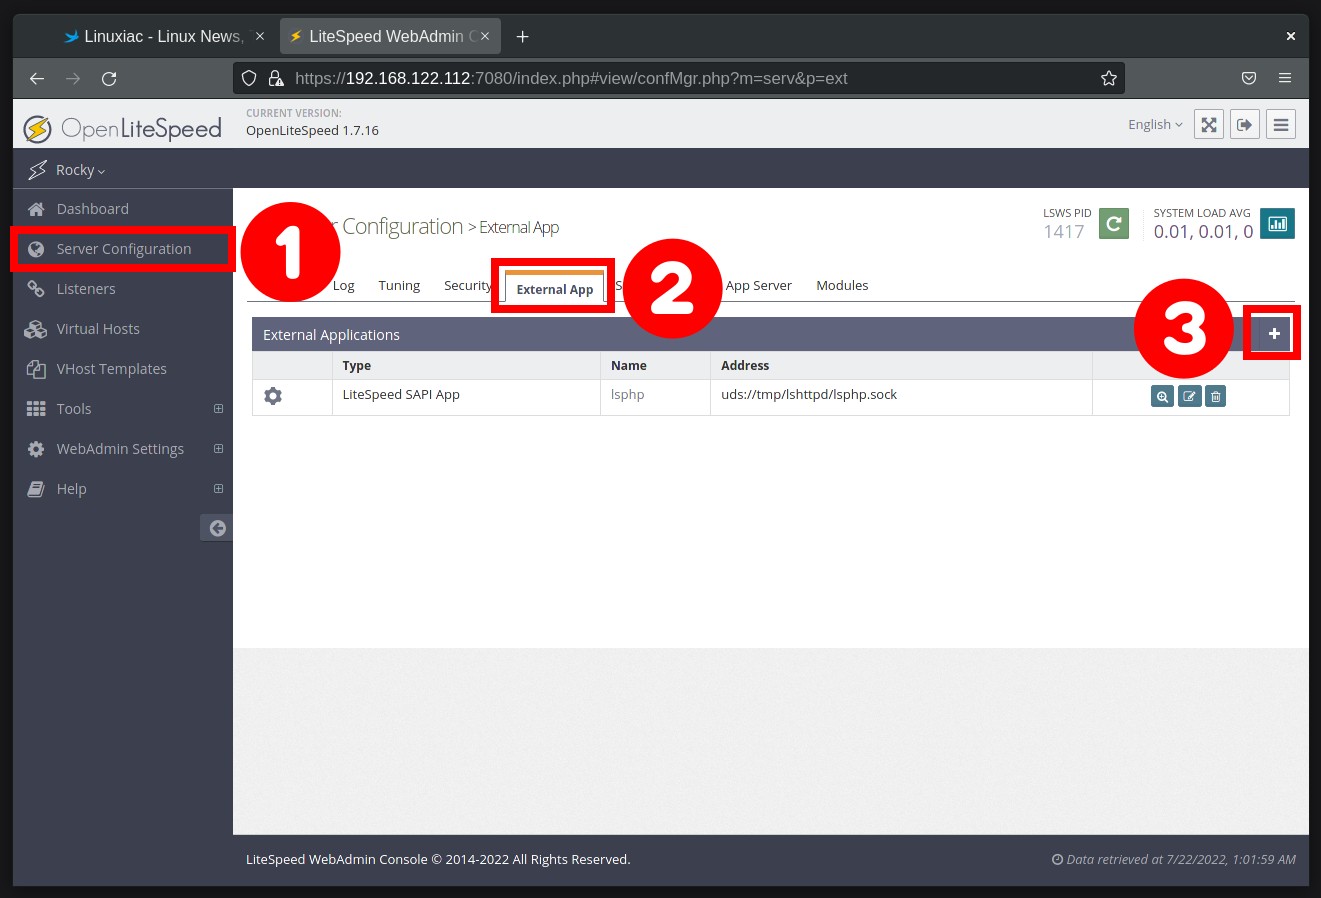The width and height of the screenshot is (1321, 898).
Task: Click the green graceful restart icon
Action: click(x=1114, y=223)
